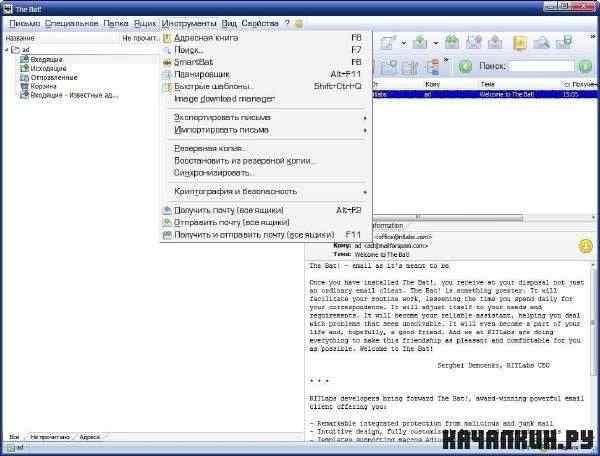600x456 pixels.
Task: Switch to the Не прочитано tab
Action: tap(50, 437)
